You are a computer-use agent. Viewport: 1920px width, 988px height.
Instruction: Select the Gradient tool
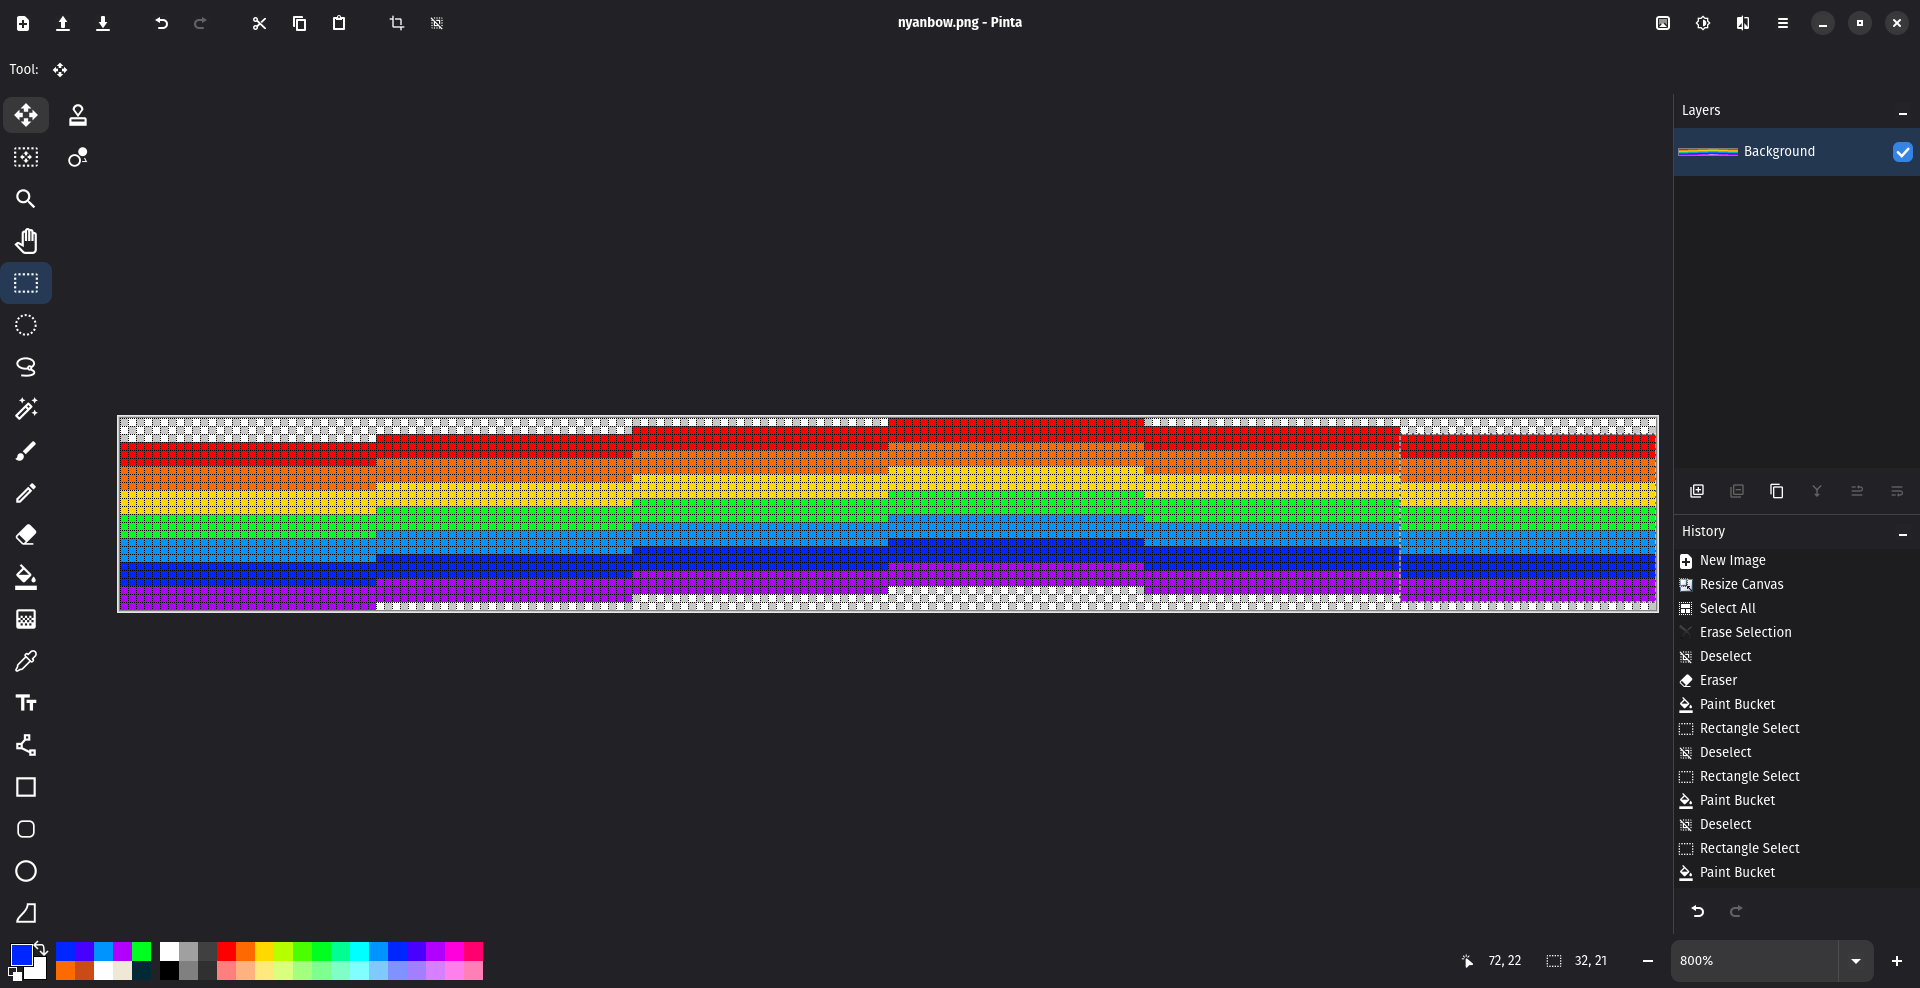click(26, 619)
